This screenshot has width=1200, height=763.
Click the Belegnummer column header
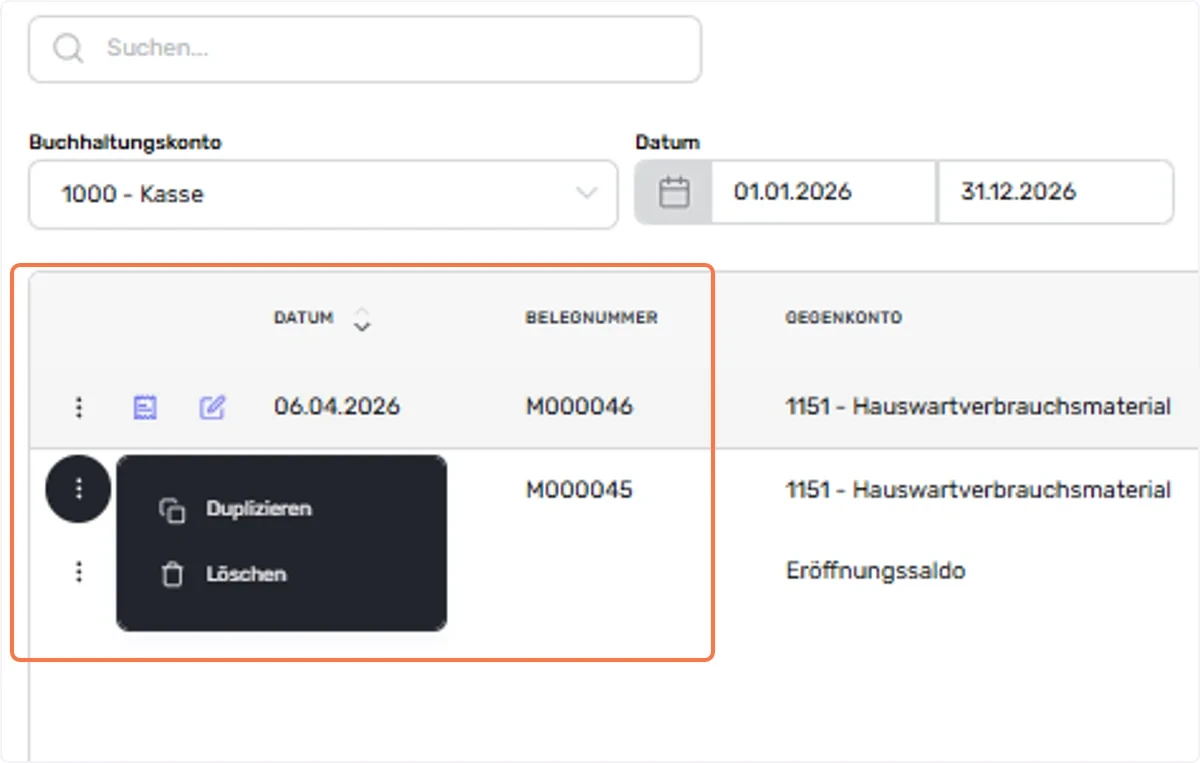click(592, 318)
